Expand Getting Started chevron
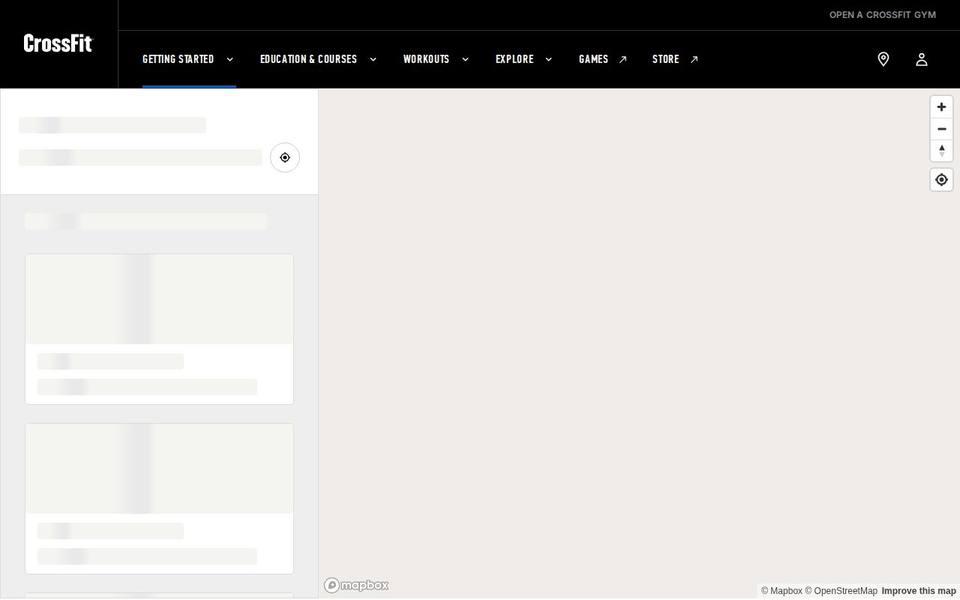The image size is (960, 600). (230, 59)
